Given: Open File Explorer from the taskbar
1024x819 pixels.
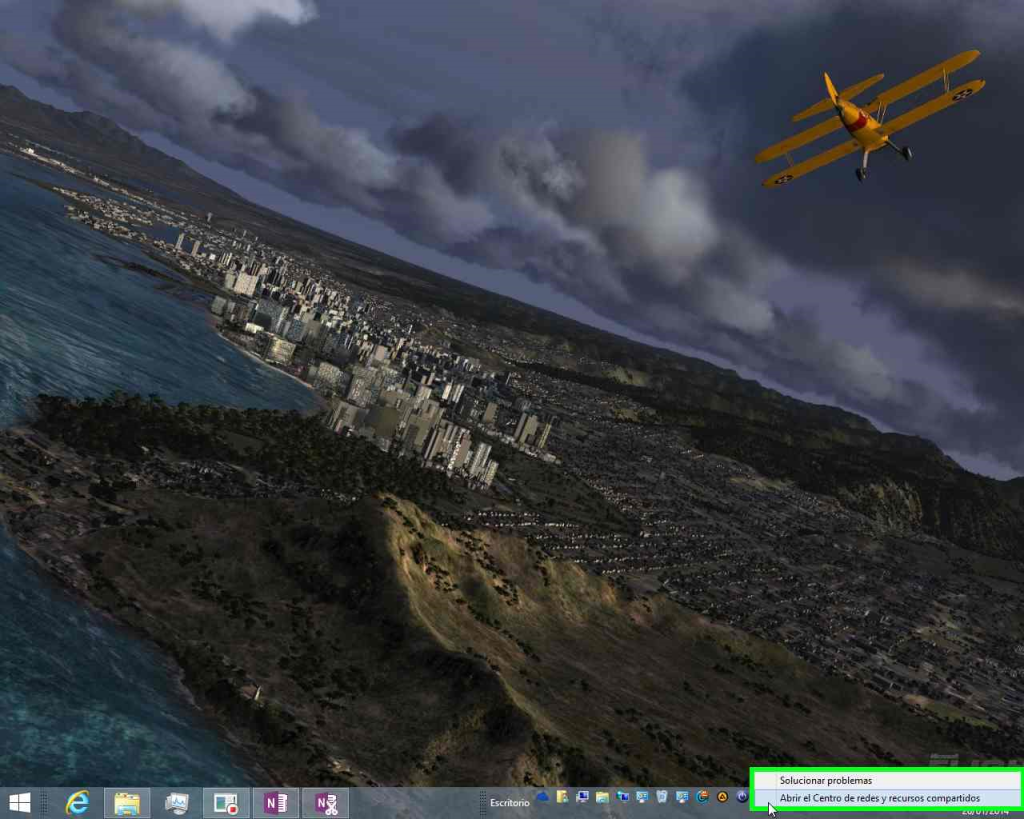Looking at the screenshot, I should tap(127, 803).
